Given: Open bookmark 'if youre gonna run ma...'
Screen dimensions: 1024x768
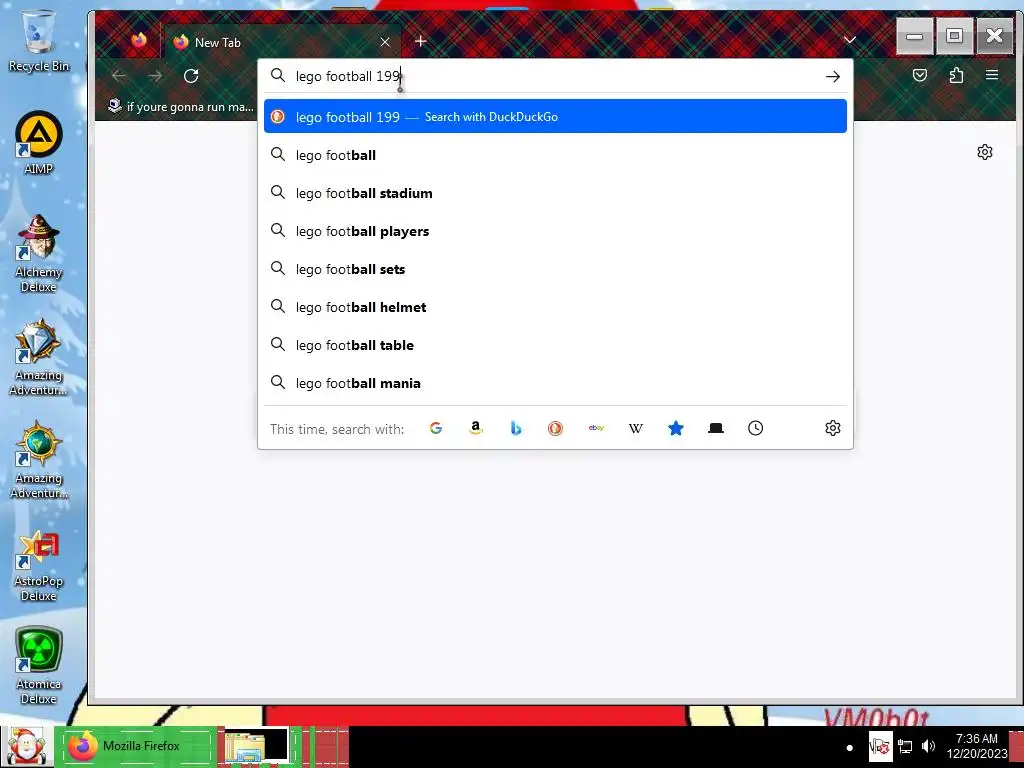Looking at the screenshot, I should [x=181, y=106].
